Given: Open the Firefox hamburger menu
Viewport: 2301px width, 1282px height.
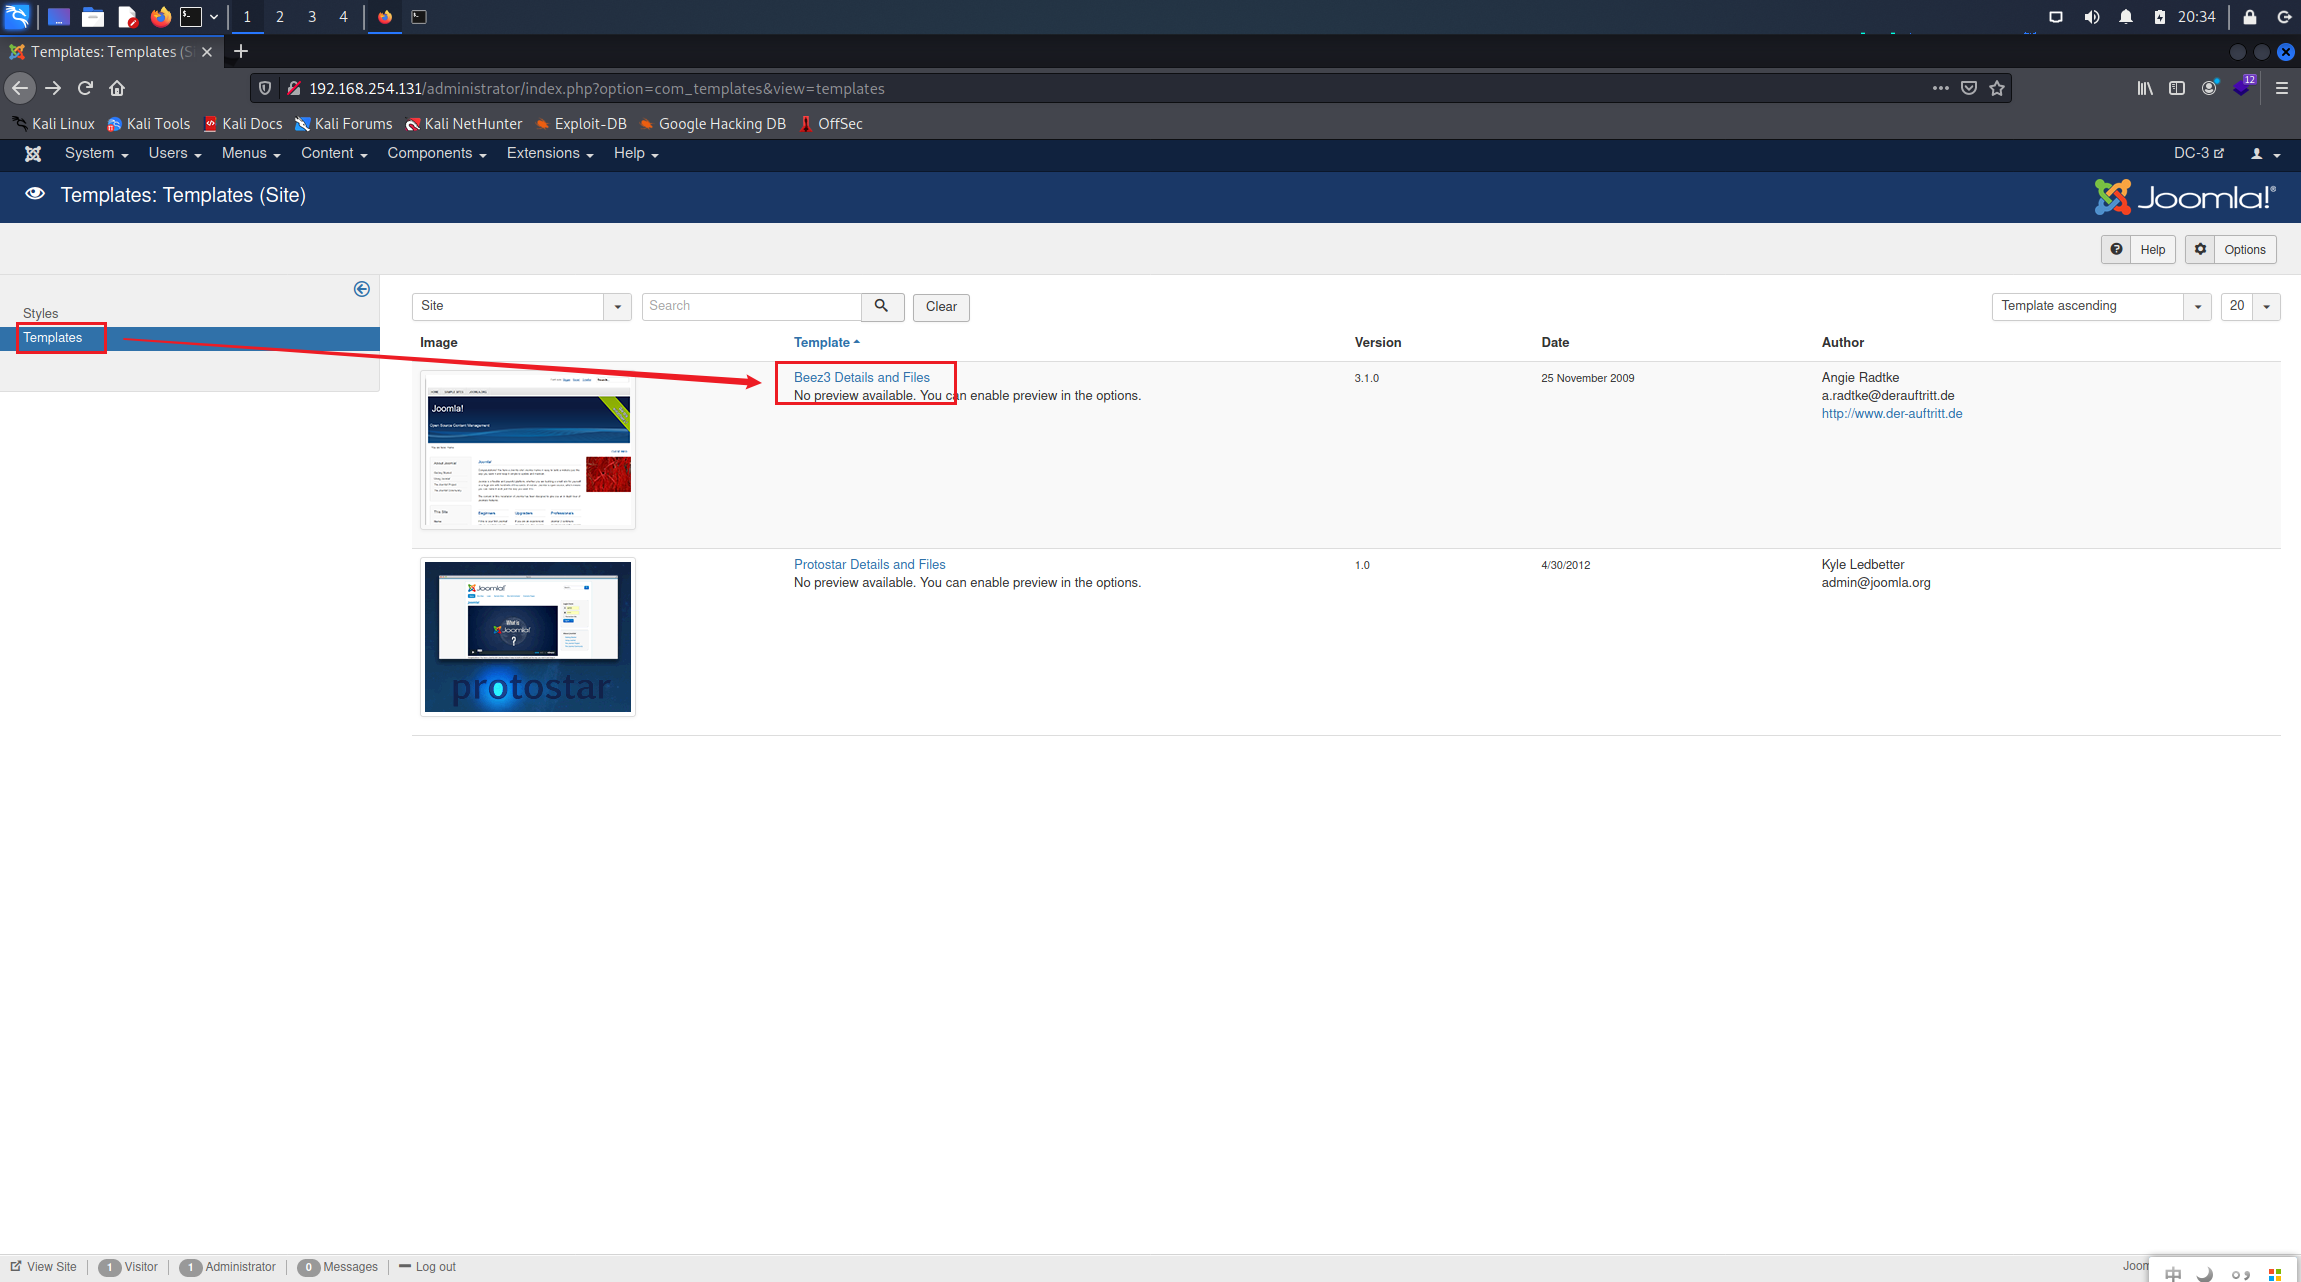Looking at the screenshot, I should [x=2281, y=88].
